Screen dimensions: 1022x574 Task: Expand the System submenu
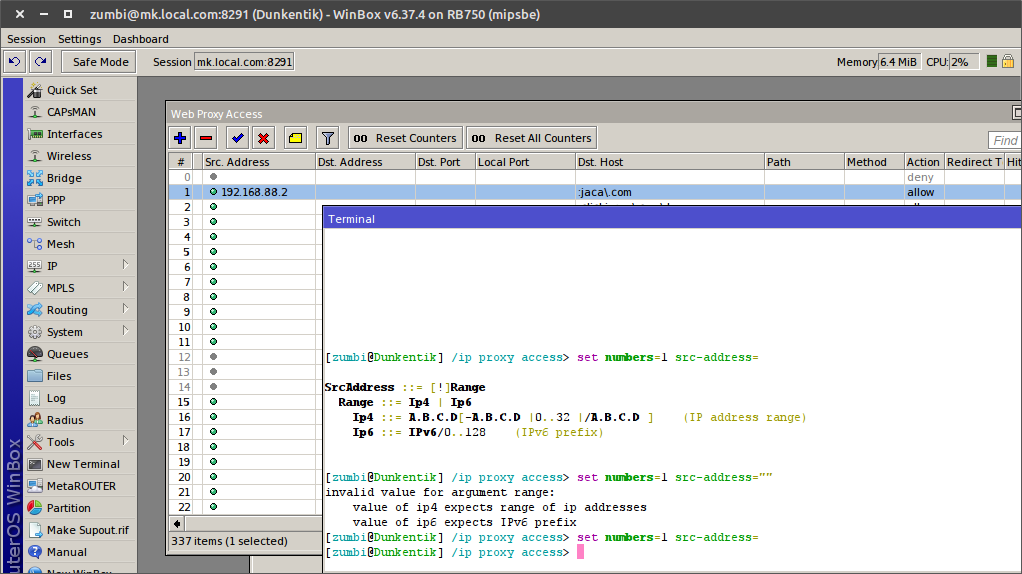tap(80, 332)
